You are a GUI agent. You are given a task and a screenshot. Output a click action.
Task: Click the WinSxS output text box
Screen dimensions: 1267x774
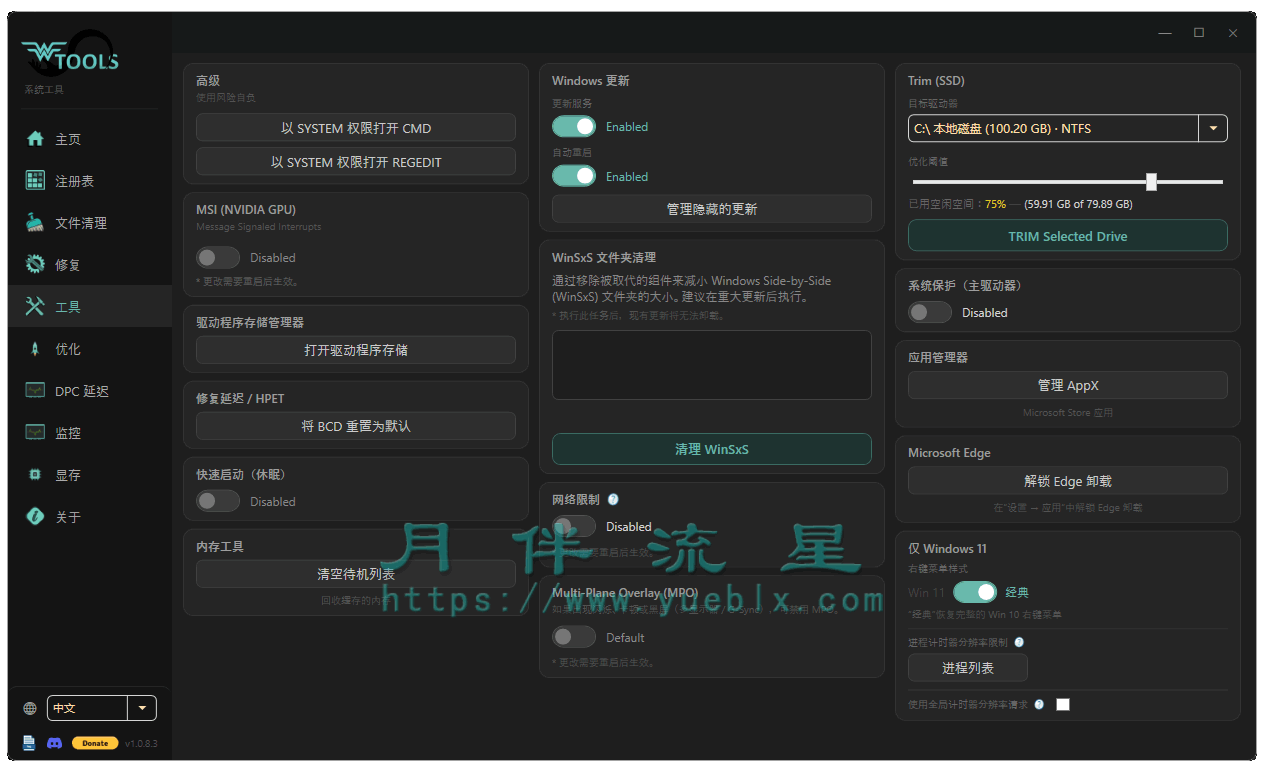tap(712, 365)
